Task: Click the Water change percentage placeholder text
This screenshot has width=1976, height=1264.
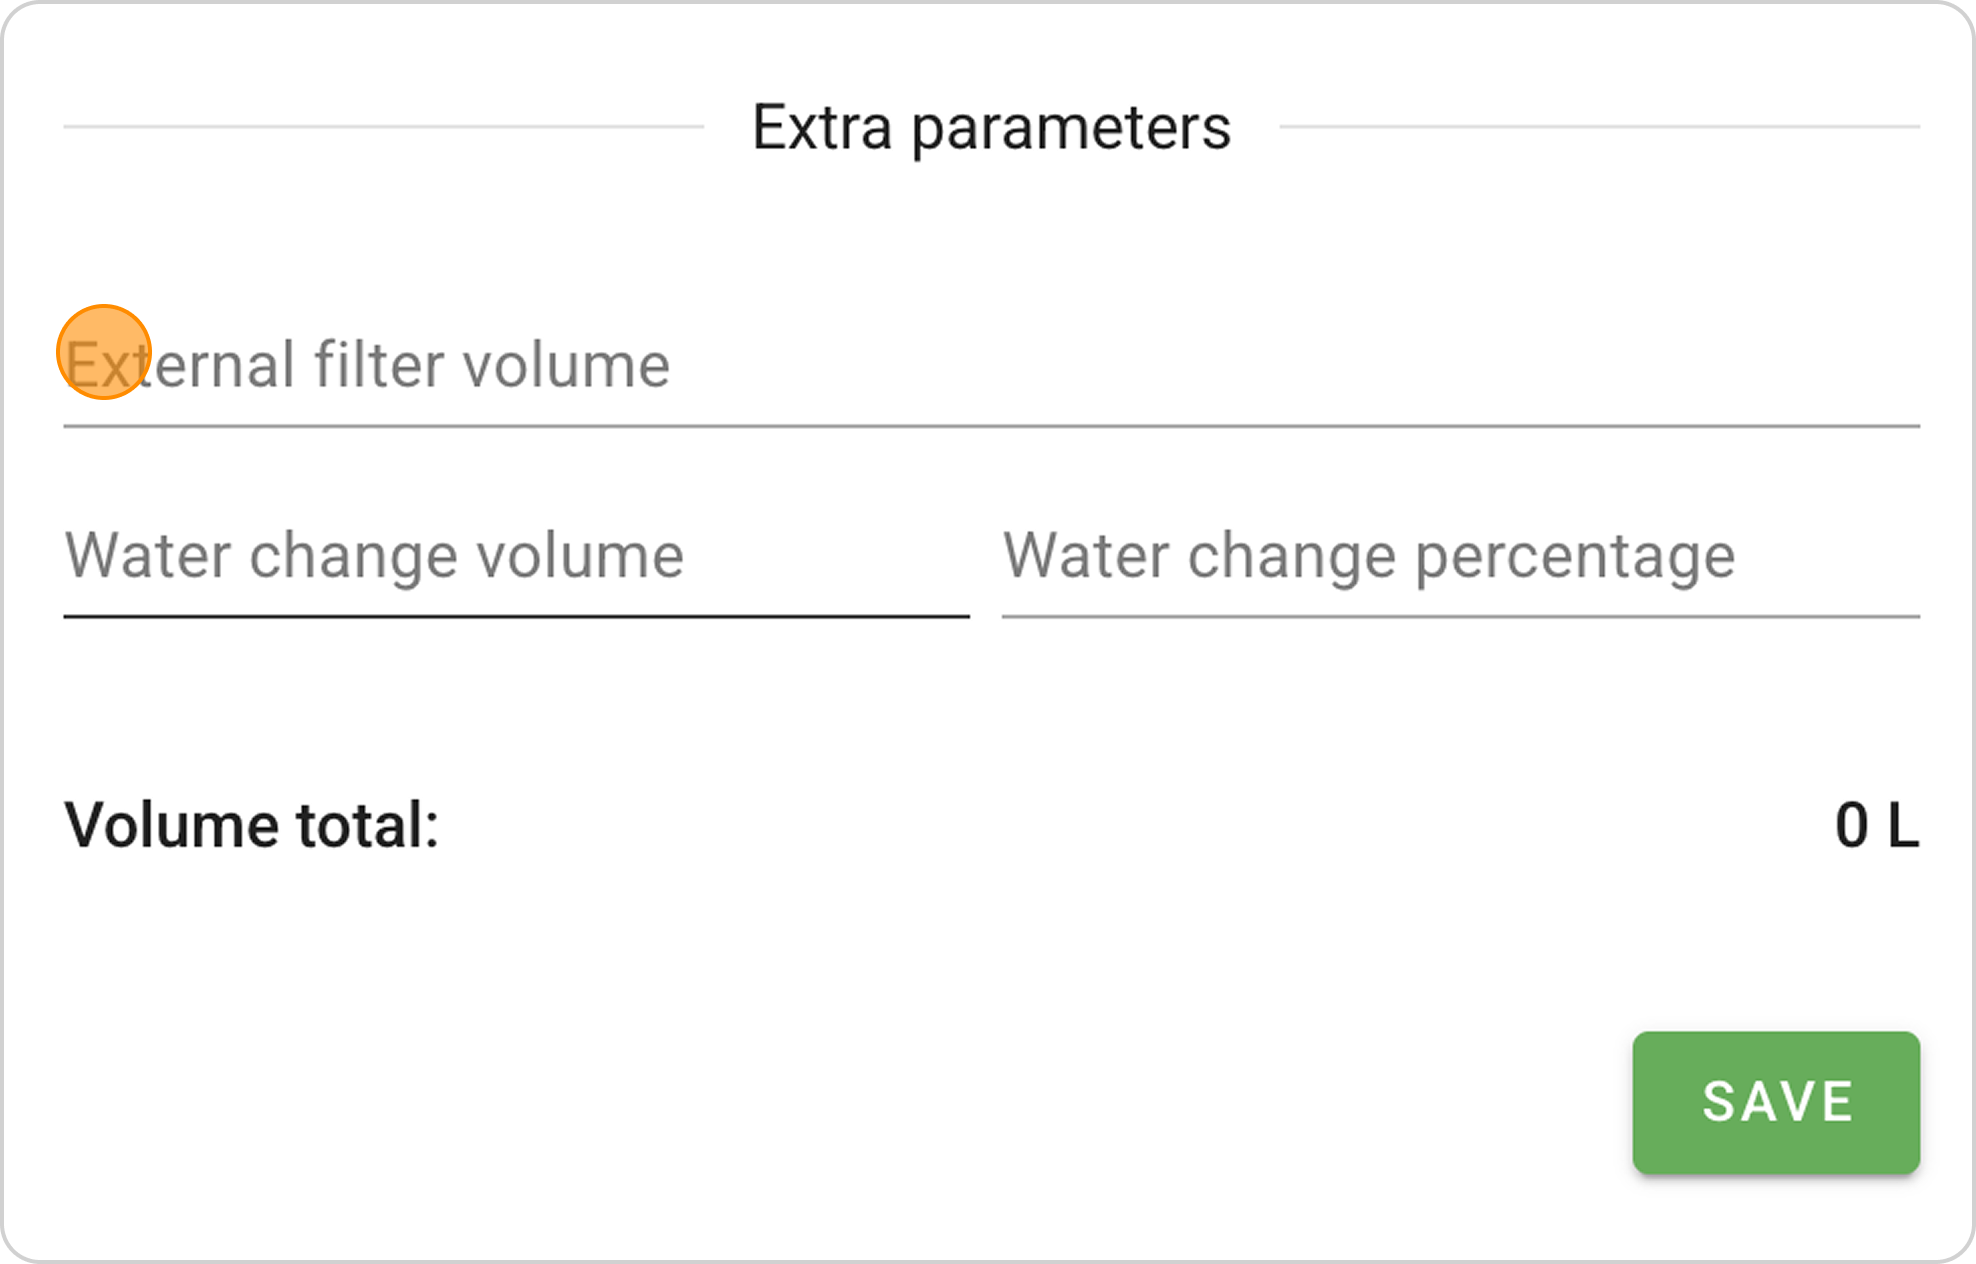Action: tap(1368, 556)
